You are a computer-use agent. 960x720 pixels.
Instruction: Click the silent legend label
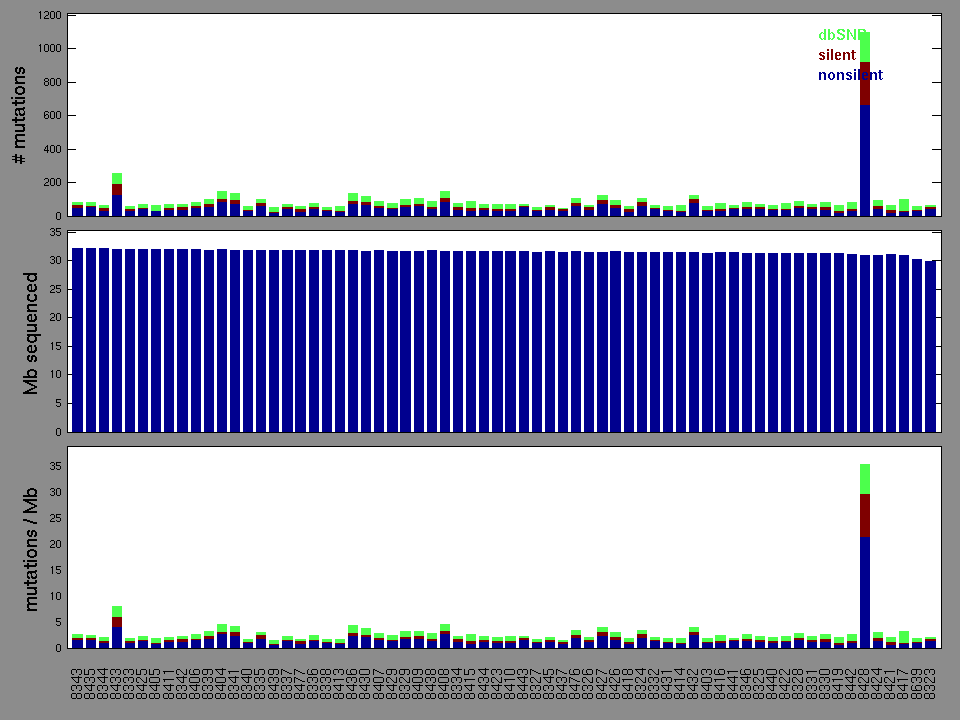836,55
